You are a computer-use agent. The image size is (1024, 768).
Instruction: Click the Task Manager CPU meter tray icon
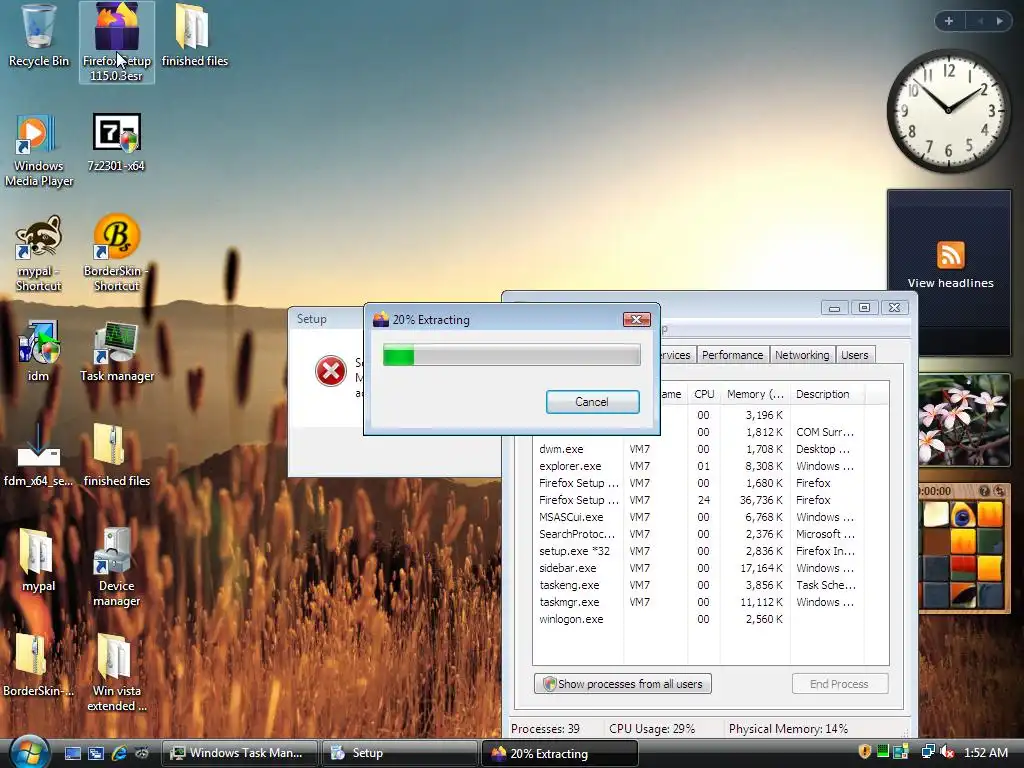[883, 752]
